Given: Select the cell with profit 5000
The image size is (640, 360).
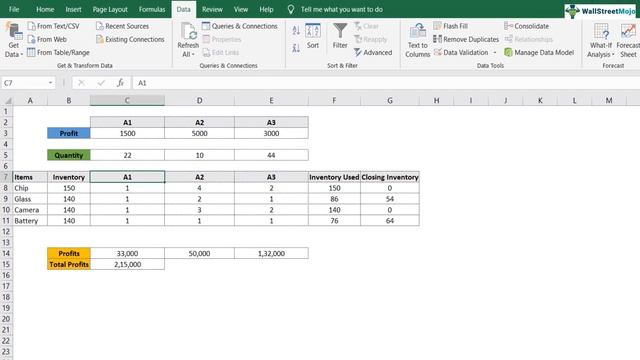Looking at the screenshot, I should 200,133.
